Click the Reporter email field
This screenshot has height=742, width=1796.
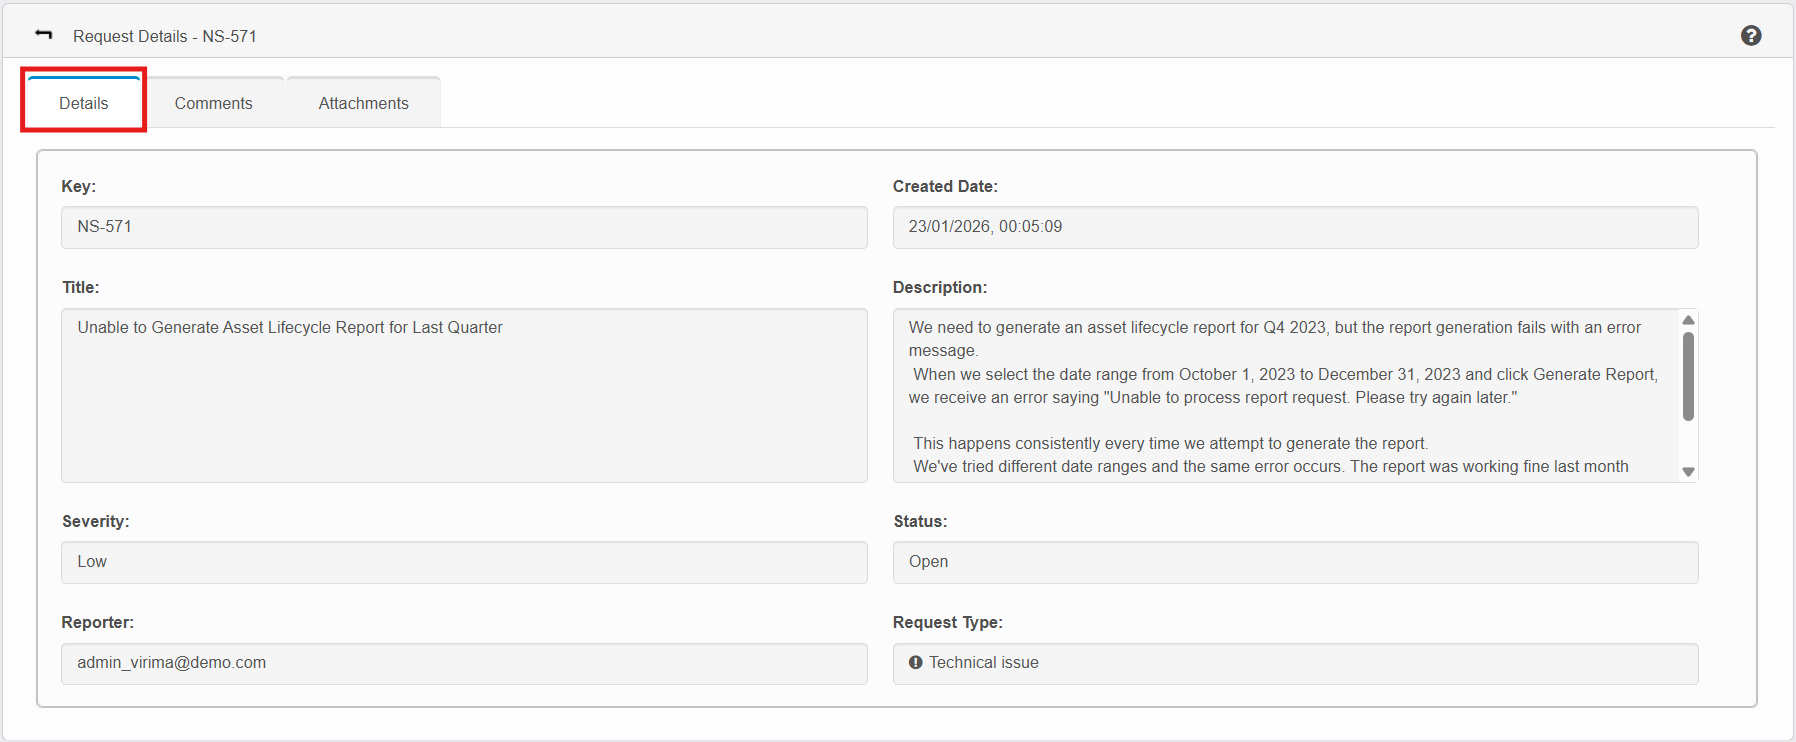pyautogui.click(x=463, y=663)
